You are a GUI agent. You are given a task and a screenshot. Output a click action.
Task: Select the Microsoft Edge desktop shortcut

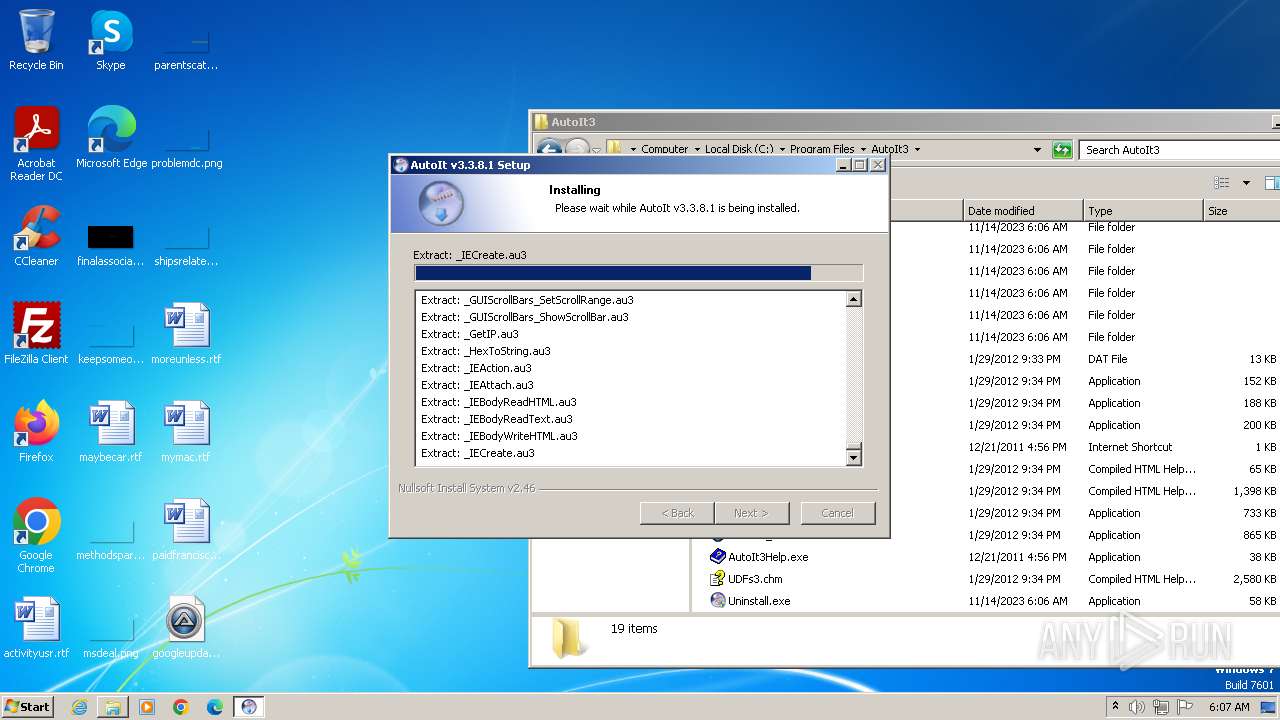(x=111, y=138)
